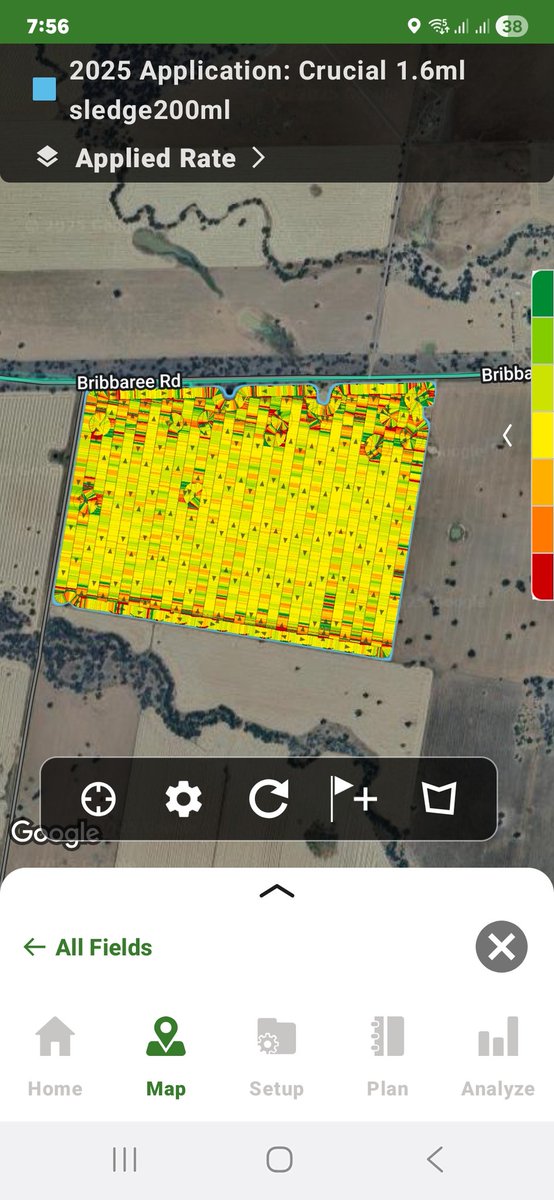Add a flag marker
Image resolution: width=554 pixels, height=1200 pixels.
354,799
